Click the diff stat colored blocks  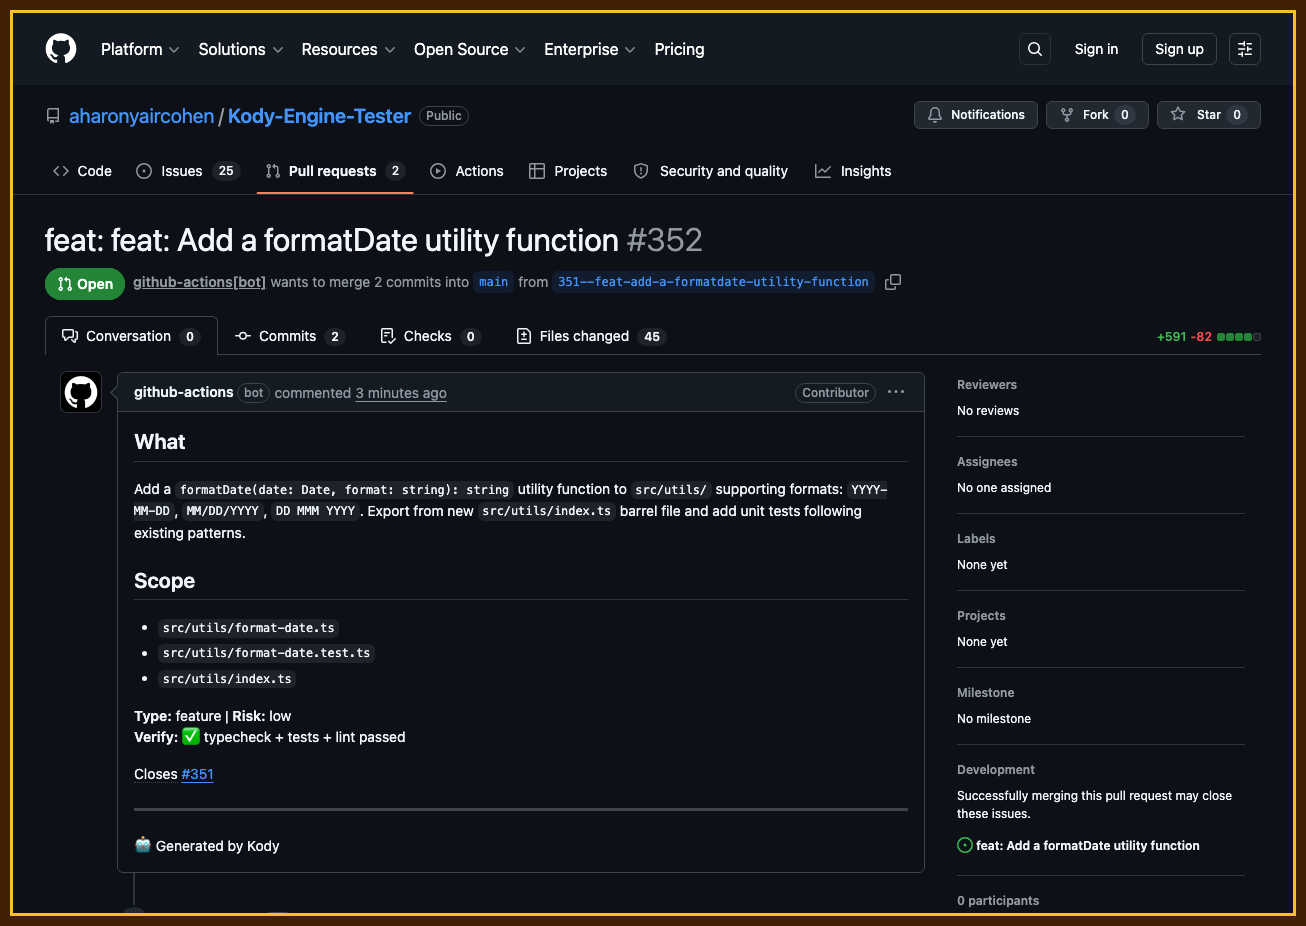(x=1240, y=337)
